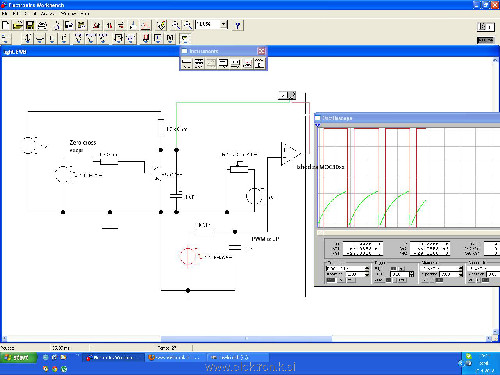Open the Analysis menu
500x375 pixels.
point(47,14)
